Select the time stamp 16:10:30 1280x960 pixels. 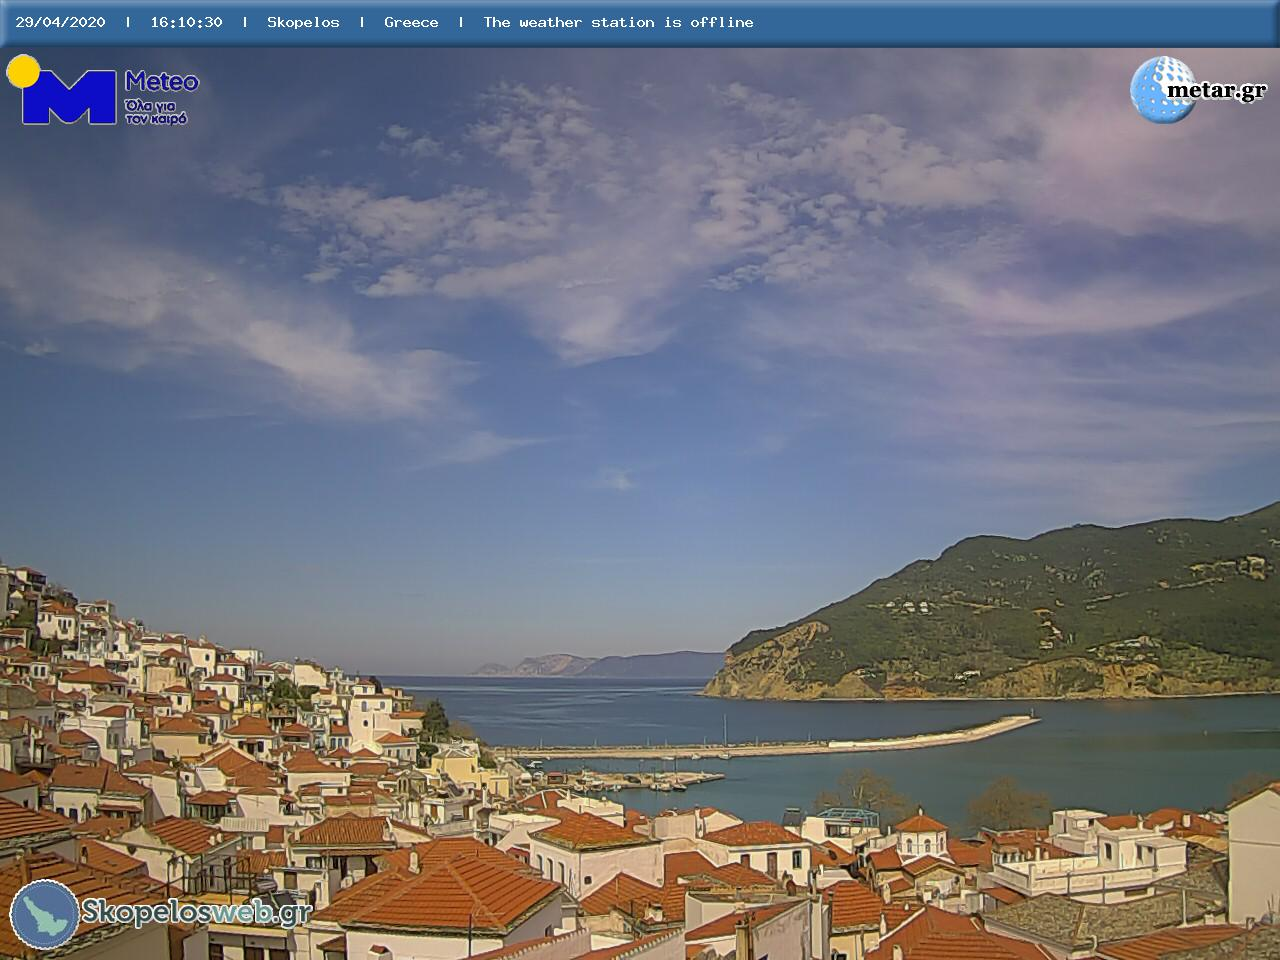point(186,22)
